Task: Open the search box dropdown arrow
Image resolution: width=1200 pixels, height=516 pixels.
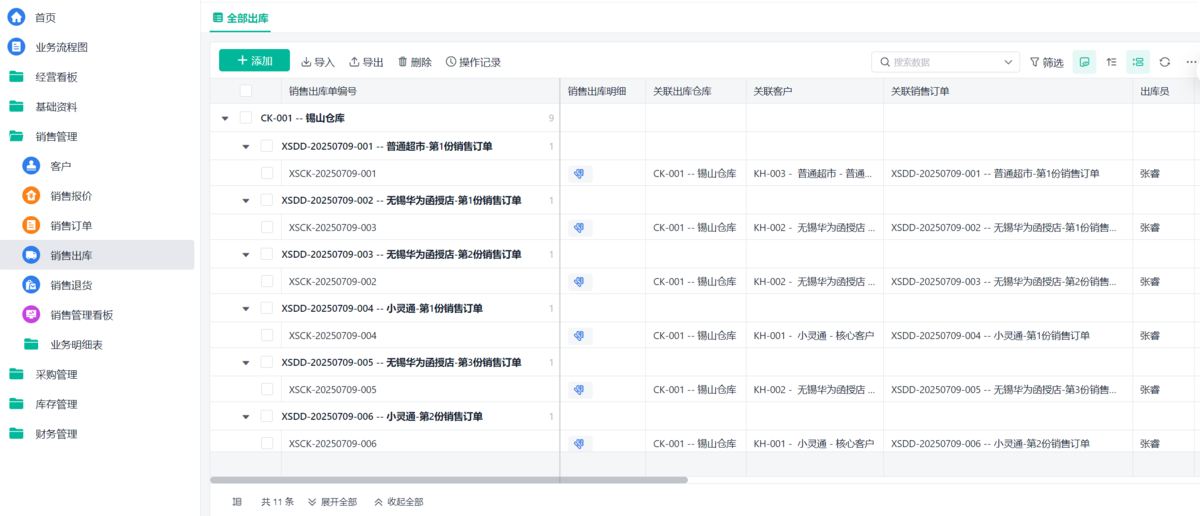Action: pyautogui.click(x=1007, y=62)
